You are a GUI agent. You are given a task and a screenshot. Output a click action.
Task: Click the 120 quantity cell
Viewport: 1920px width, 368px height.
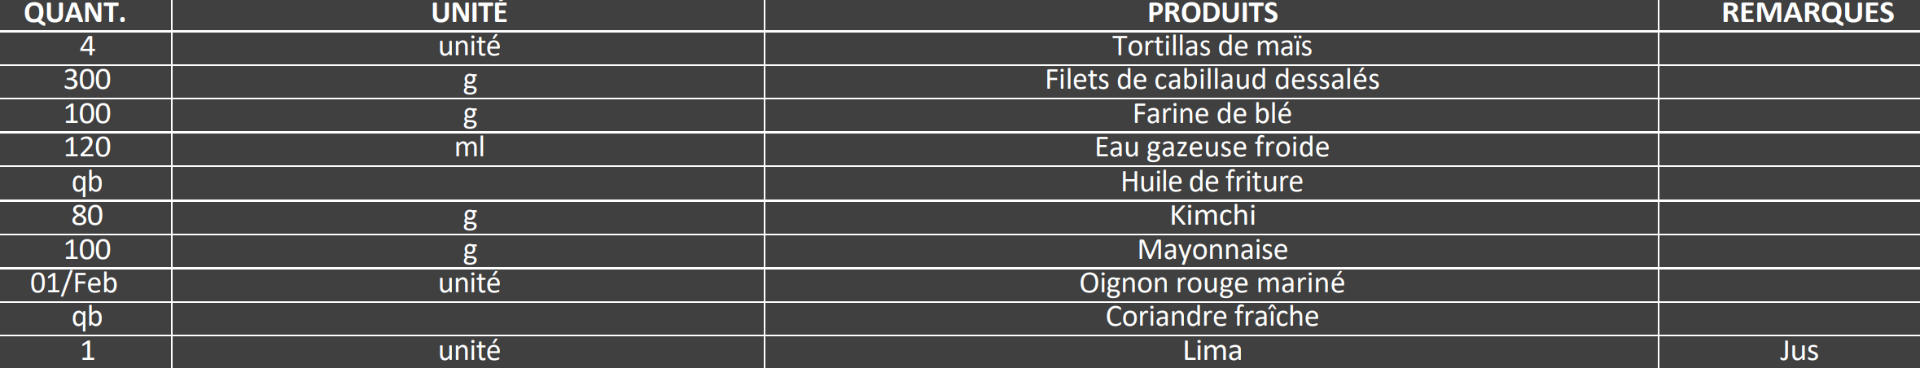click(x=86, y=148)
